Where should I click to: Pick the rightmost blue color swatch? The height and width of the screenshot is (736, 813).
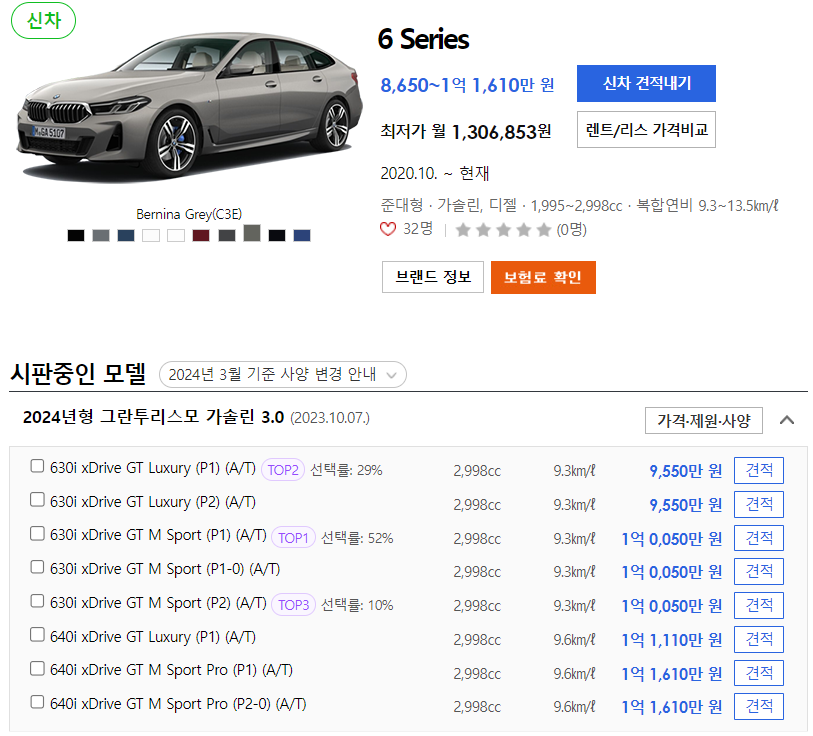302,235
